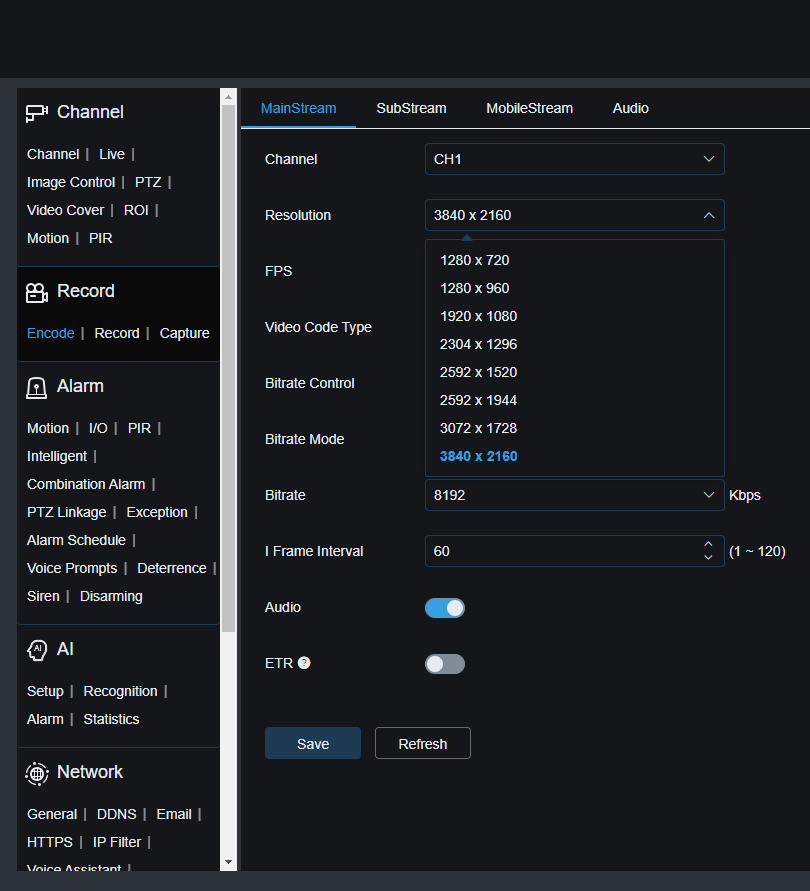Open the Channel dropdown
Image resolution: width=810 pixels, height=891 pixels.
(x=575, y=158)
